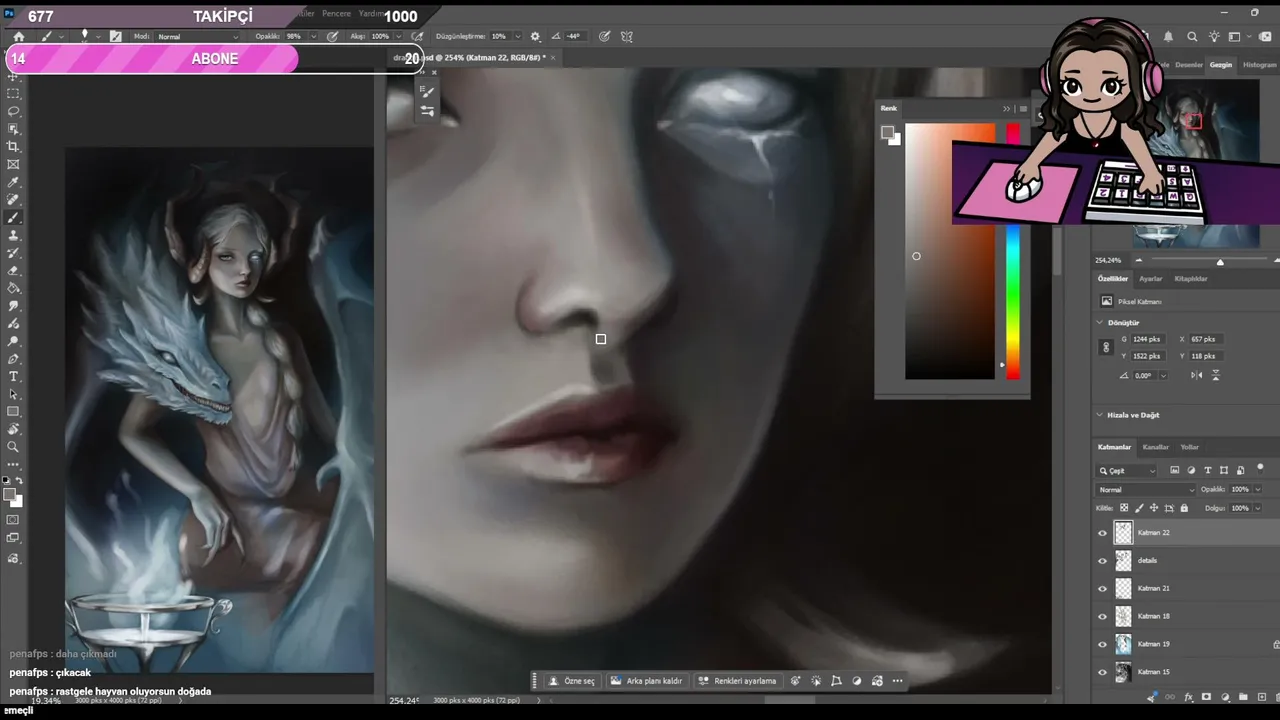Open the contextual bar more options

(x=897, y=681)
